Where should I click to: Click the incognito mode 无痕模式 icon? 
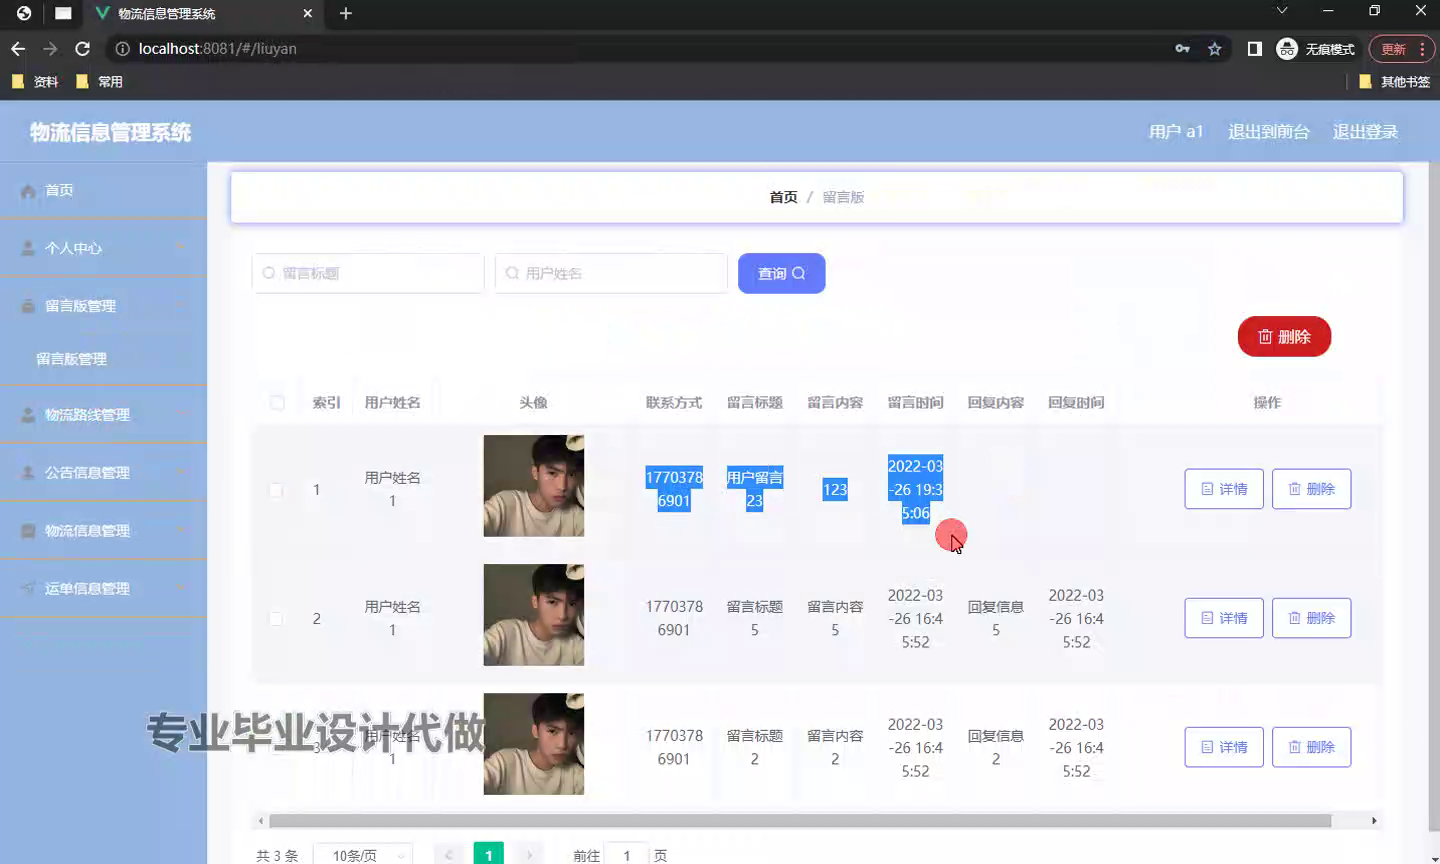tap(1287, 48)
